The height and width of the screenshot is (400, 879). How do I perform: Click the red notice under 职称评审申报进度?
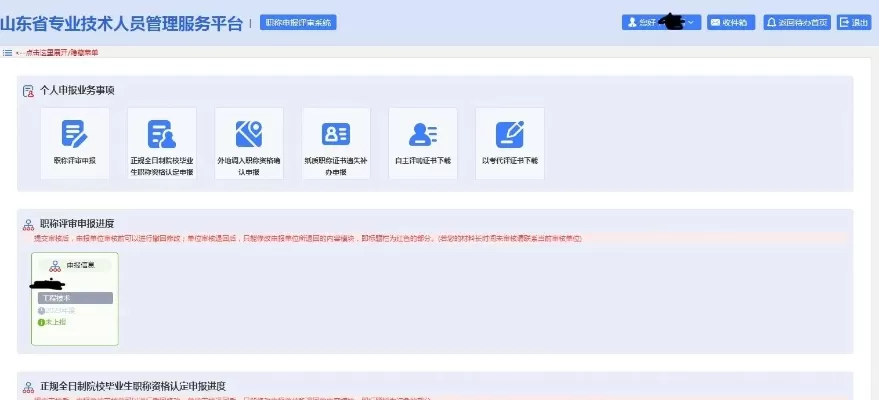307,239
